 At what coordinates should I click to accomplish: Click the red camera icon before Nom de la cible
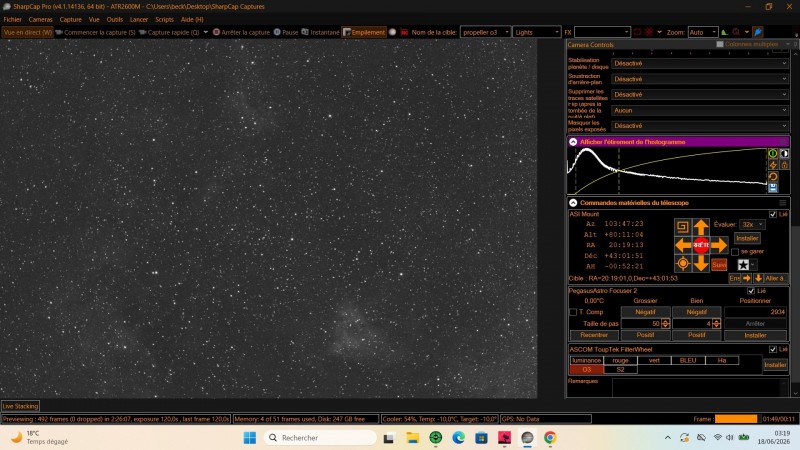coord(404,32)
